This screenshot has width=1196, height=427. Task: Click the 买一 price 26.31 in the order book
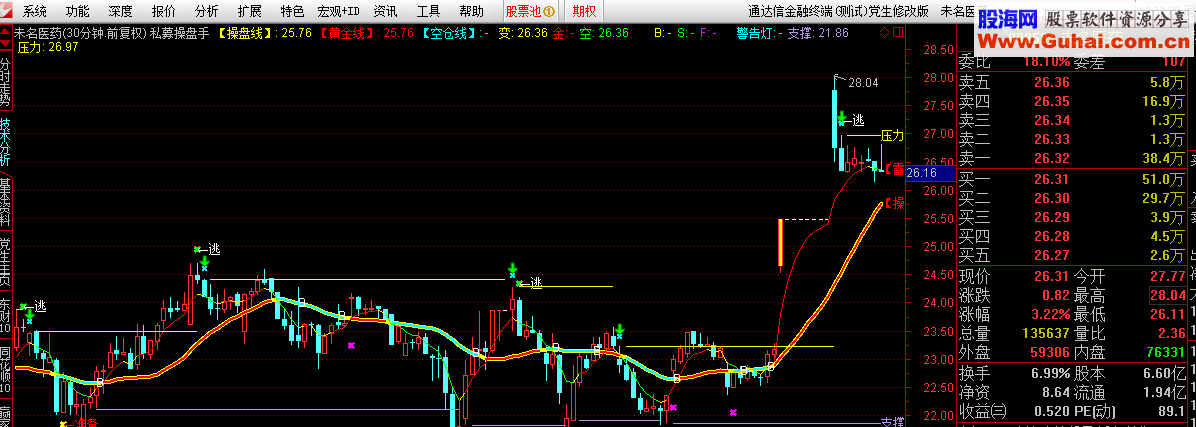[x=1052, y=179]
